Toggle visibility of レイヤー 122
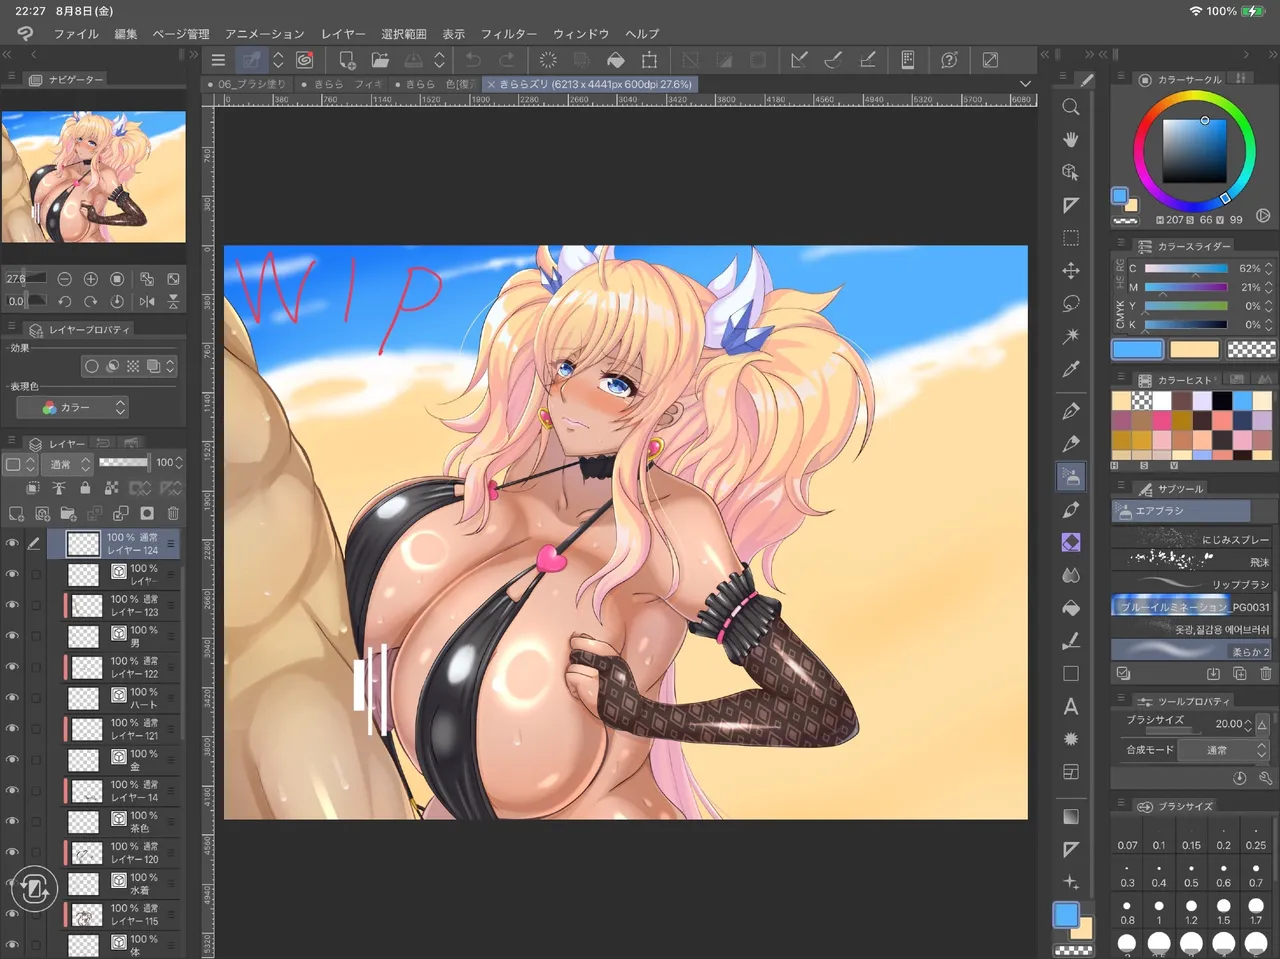The image size is (1280, 959). (12, 667)
